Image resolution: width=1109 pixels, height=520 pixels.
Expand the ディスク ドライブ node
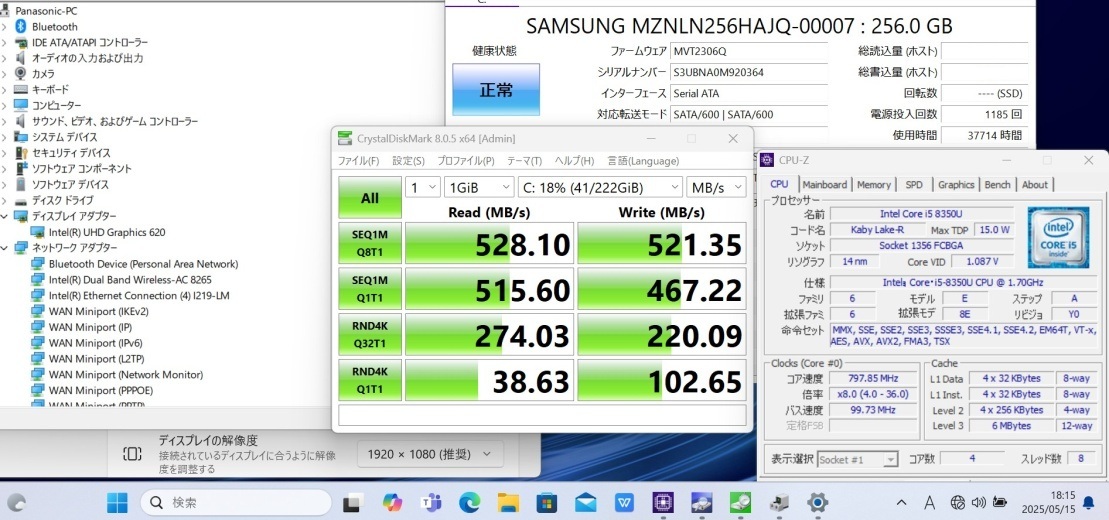click(5, 200)
